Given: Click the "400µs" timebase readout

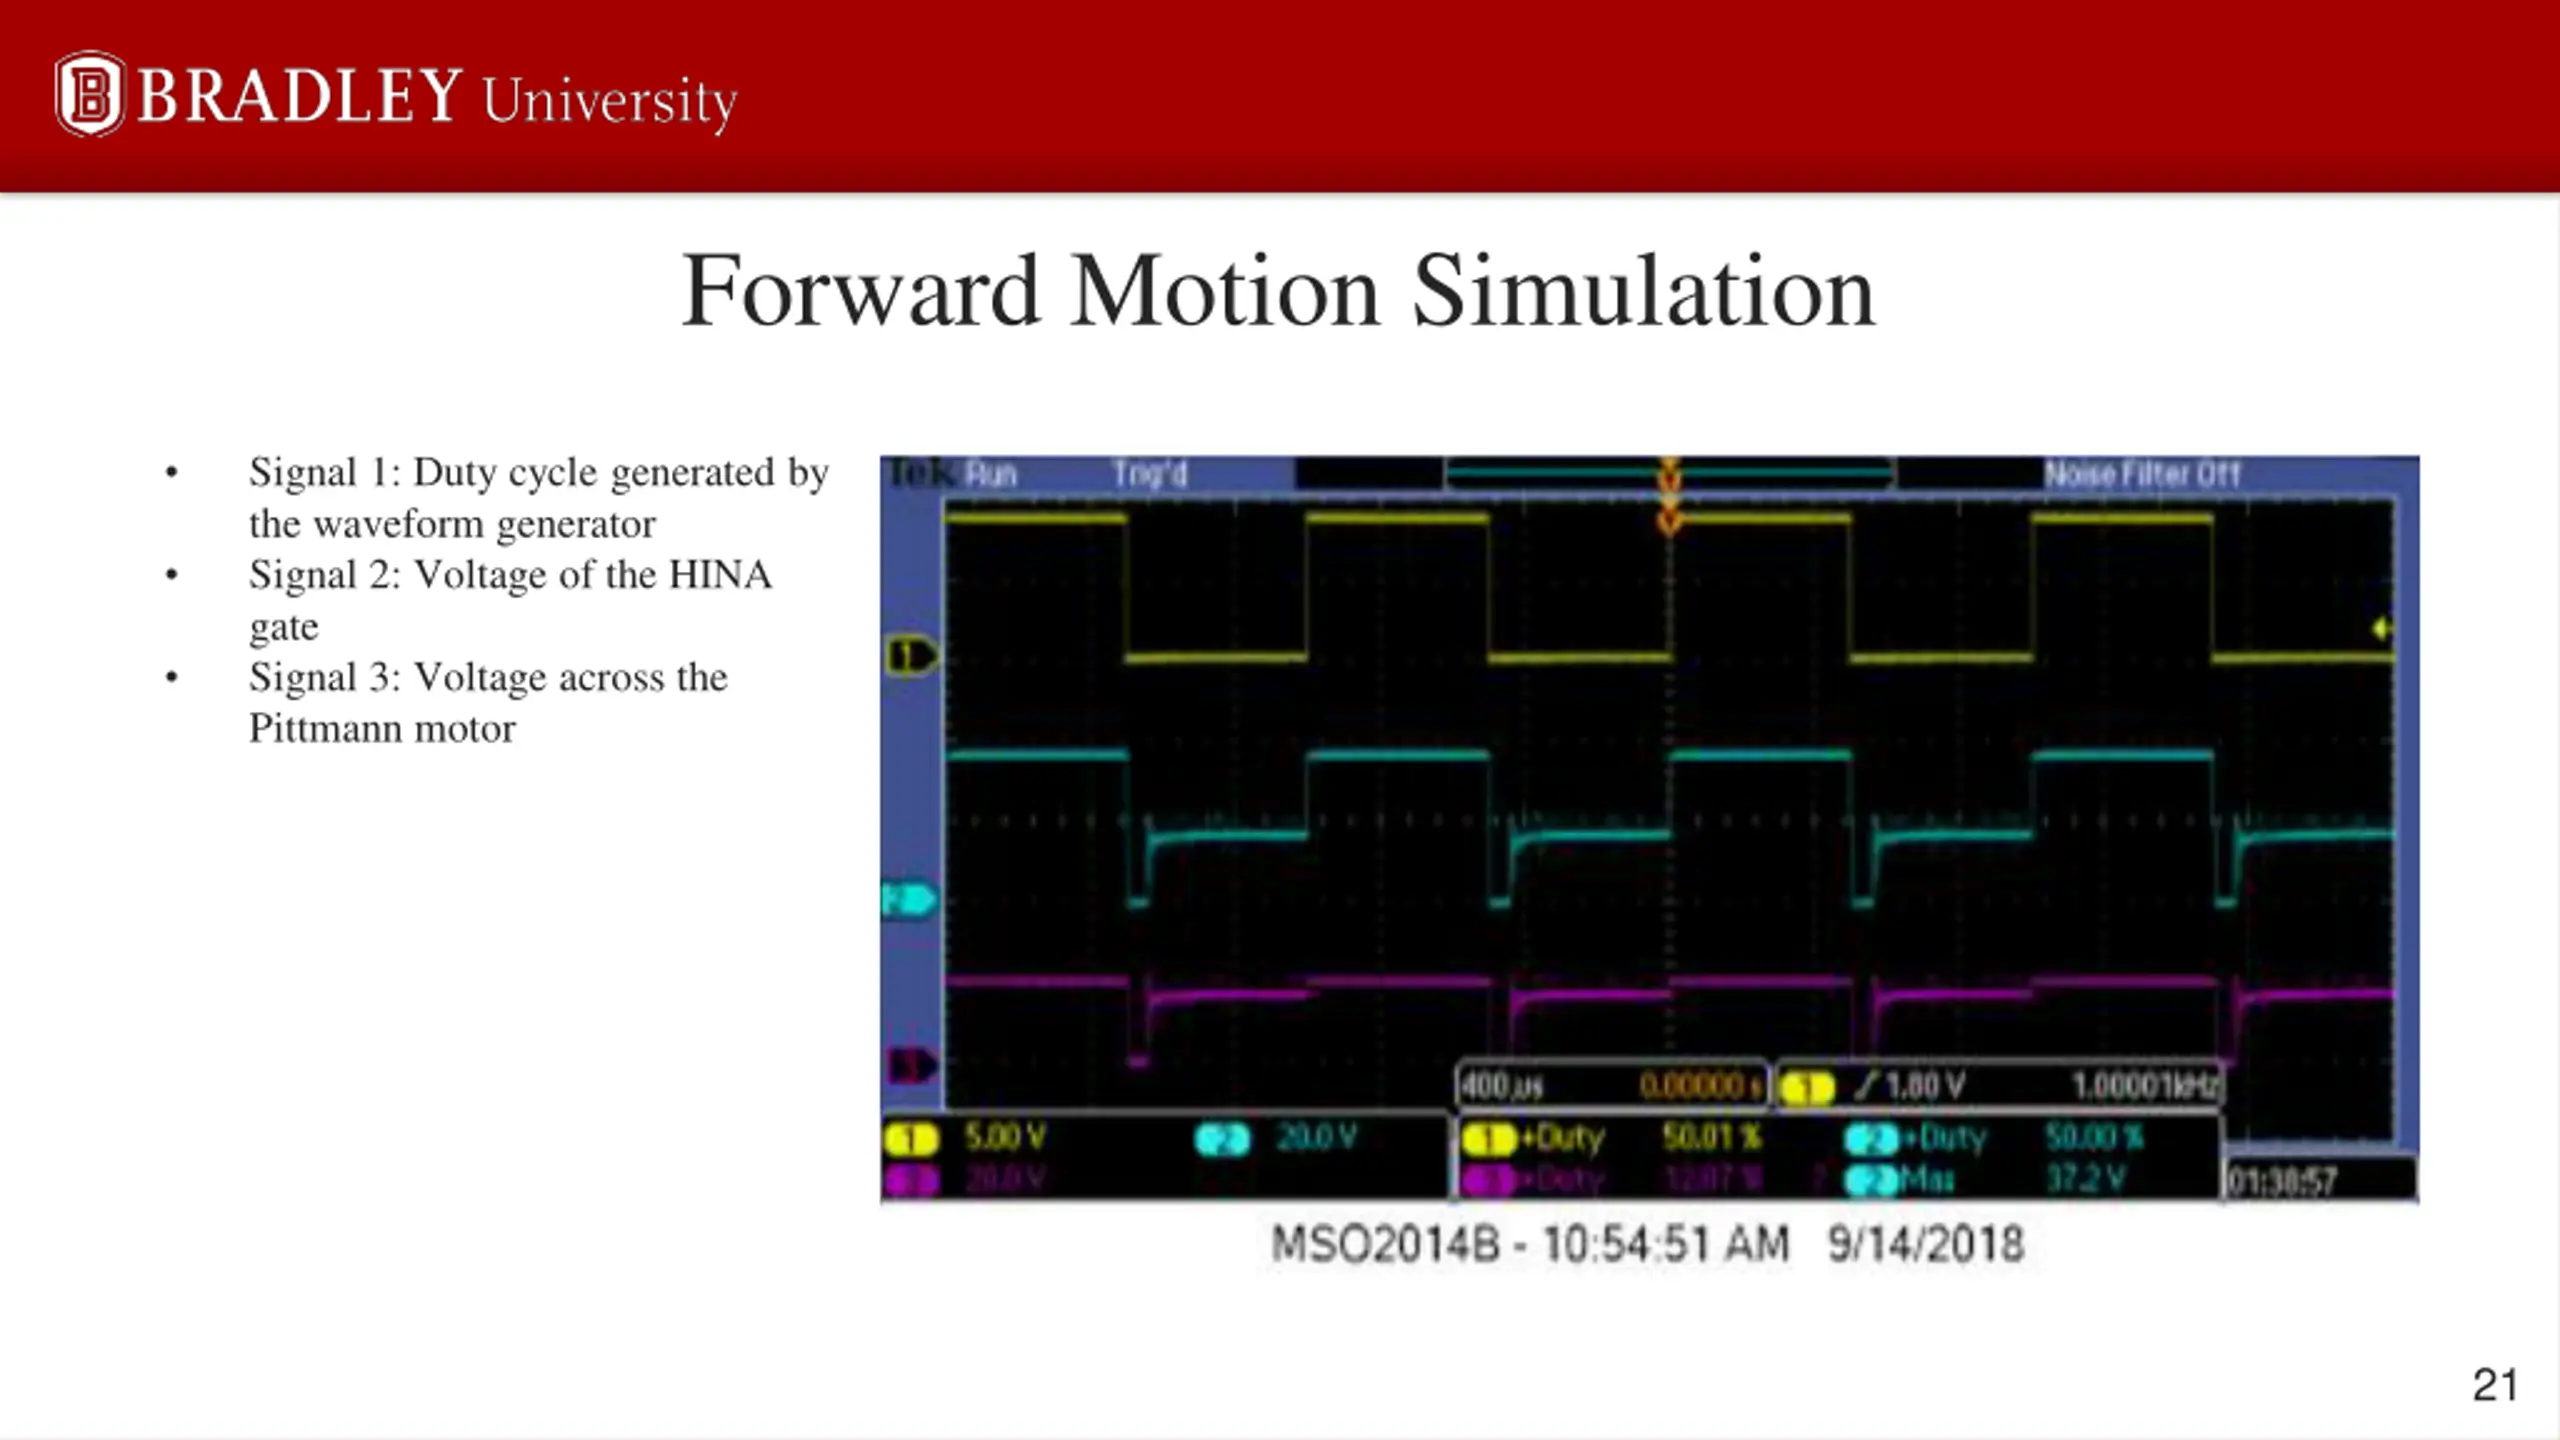Looking at the screenshot, I should tap(1501, 1086).
